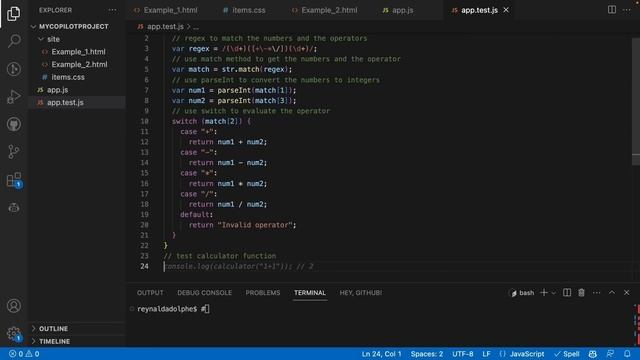Close the terminal panel
Viewport: 640px width, 360px height.
[x=627, y=293]
